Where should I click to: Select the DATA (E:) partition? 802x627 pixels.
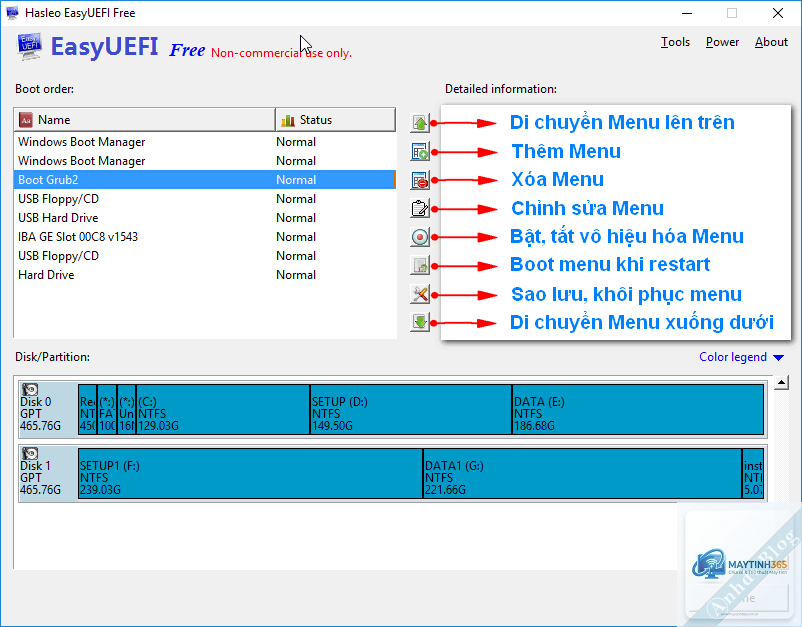point(638,410)
